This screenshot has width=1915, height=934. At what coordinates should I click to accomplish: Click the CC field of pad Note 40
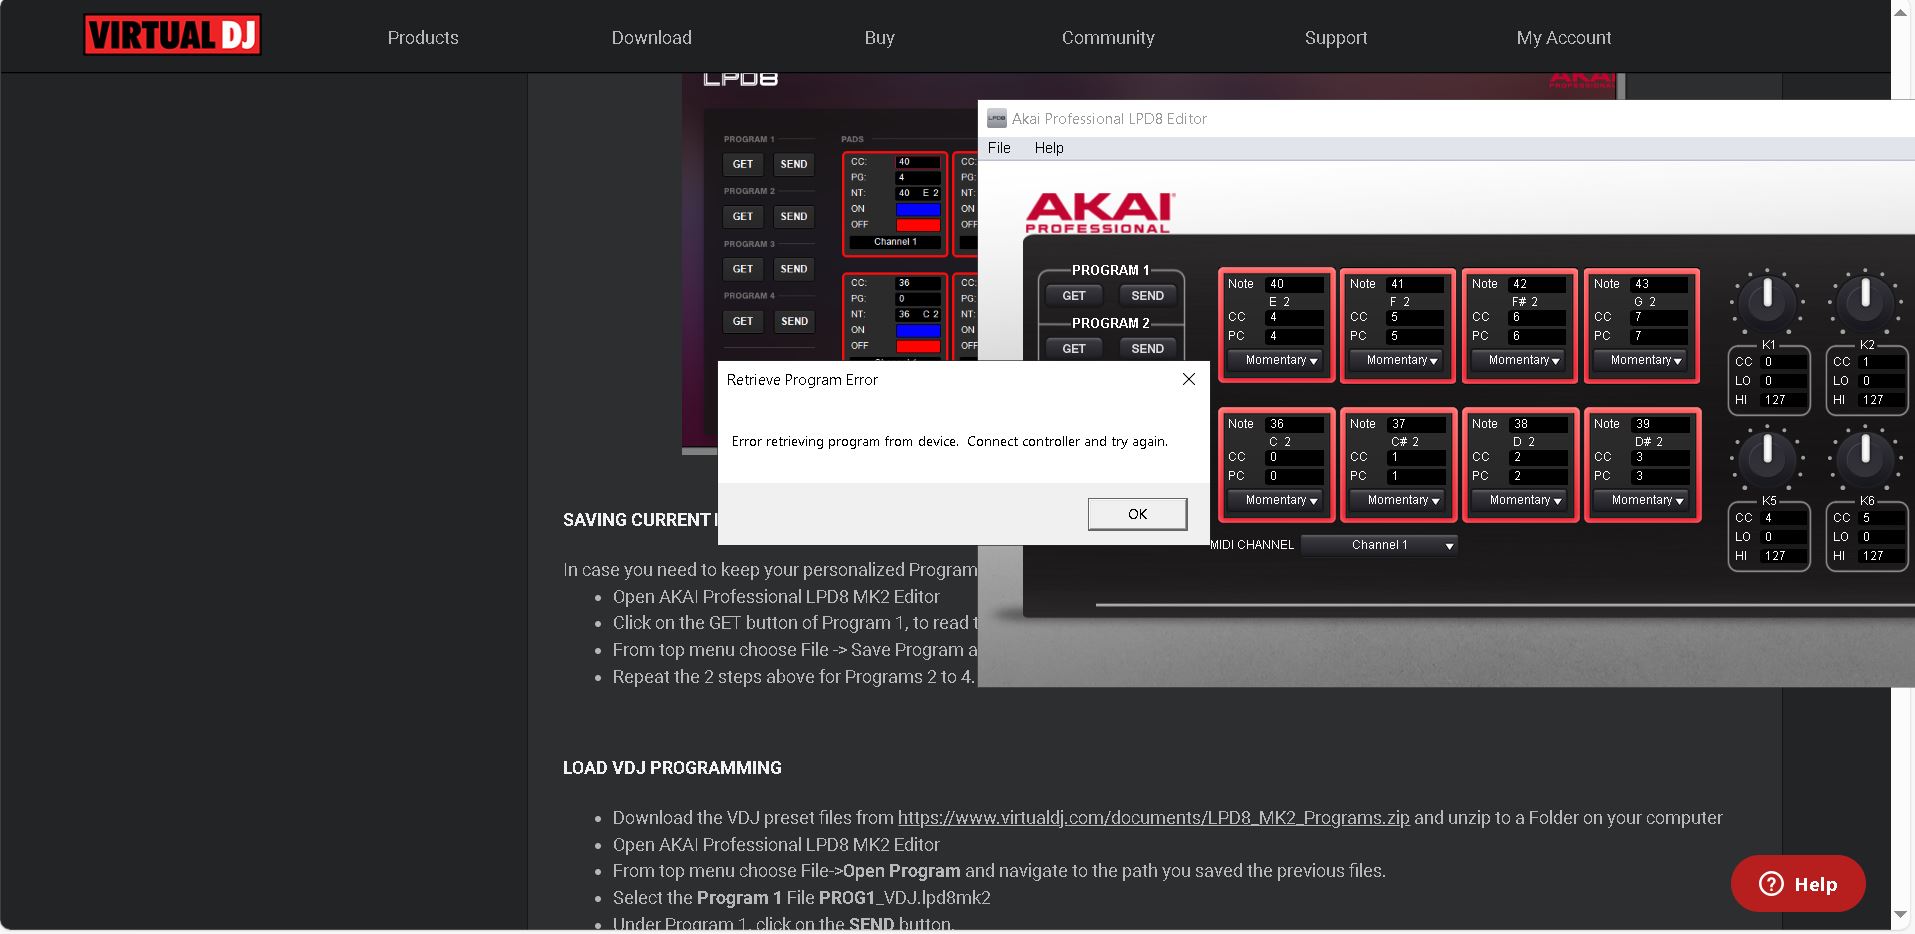(x=1294, y=317)
